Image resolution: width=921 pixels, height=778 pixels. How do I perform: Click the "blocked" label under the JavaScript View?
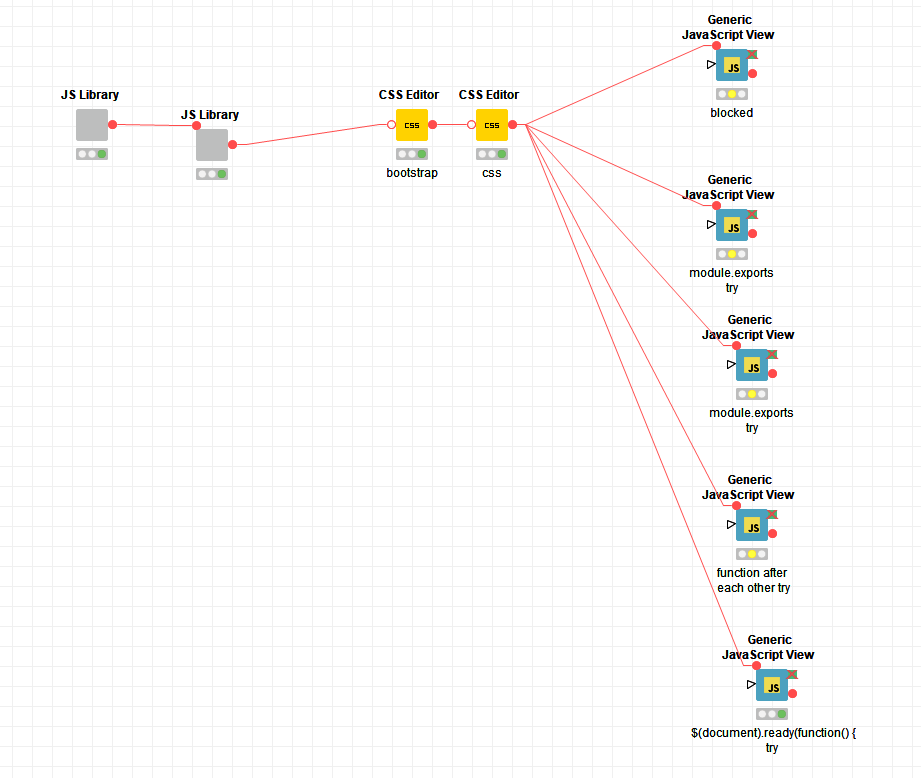point(732,113)
